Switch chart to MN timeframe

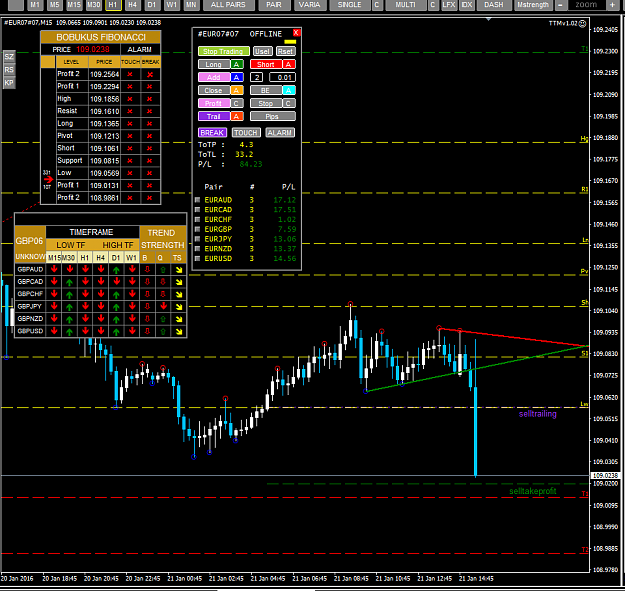tap(191, 5)
